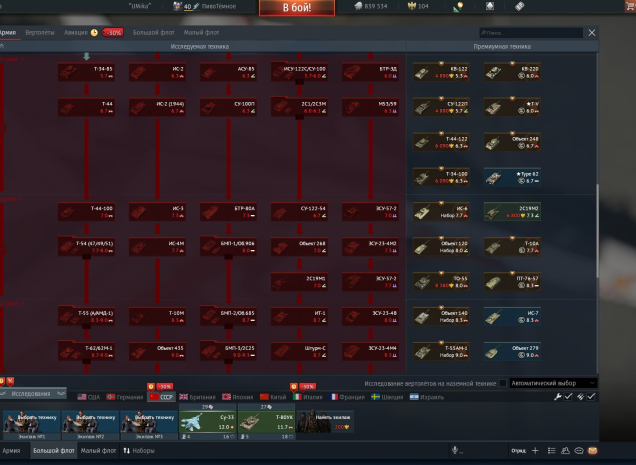Click the -30% discount badge

coord(112,32)
